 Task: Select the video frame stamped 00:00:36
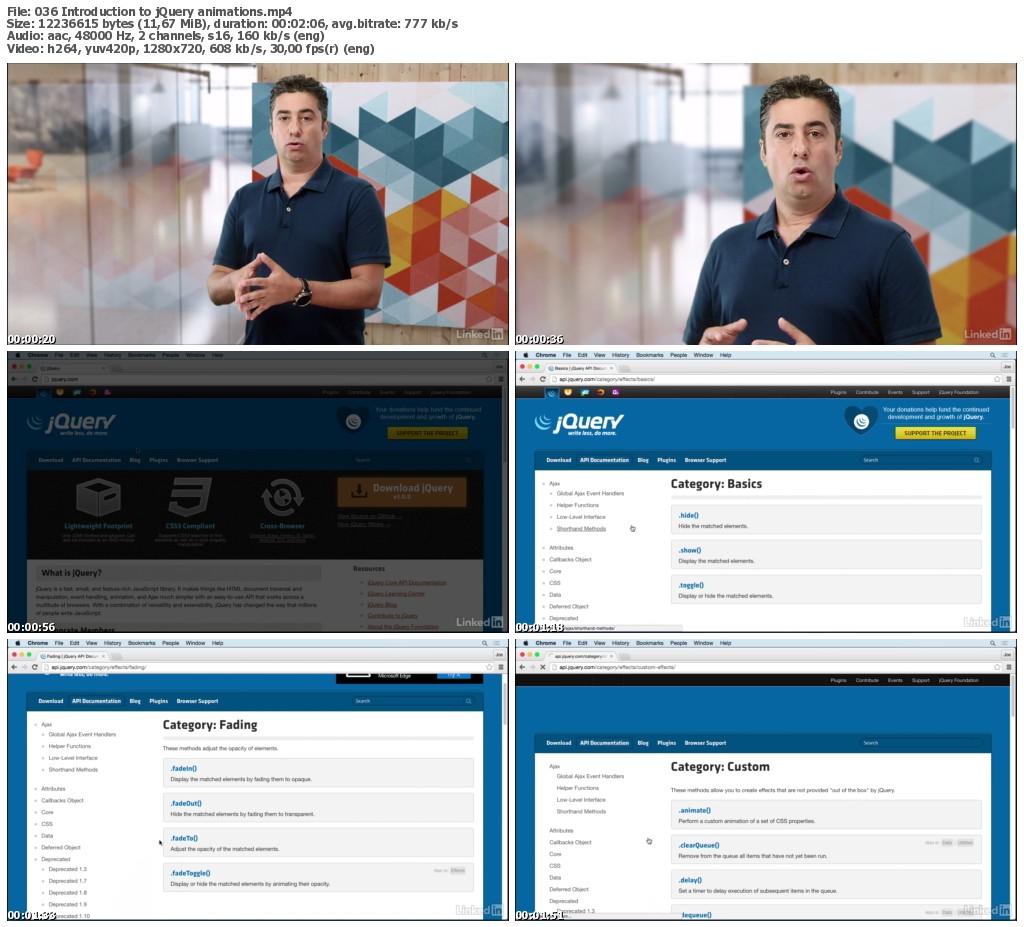pyautogui.click(x=766, y=204)
